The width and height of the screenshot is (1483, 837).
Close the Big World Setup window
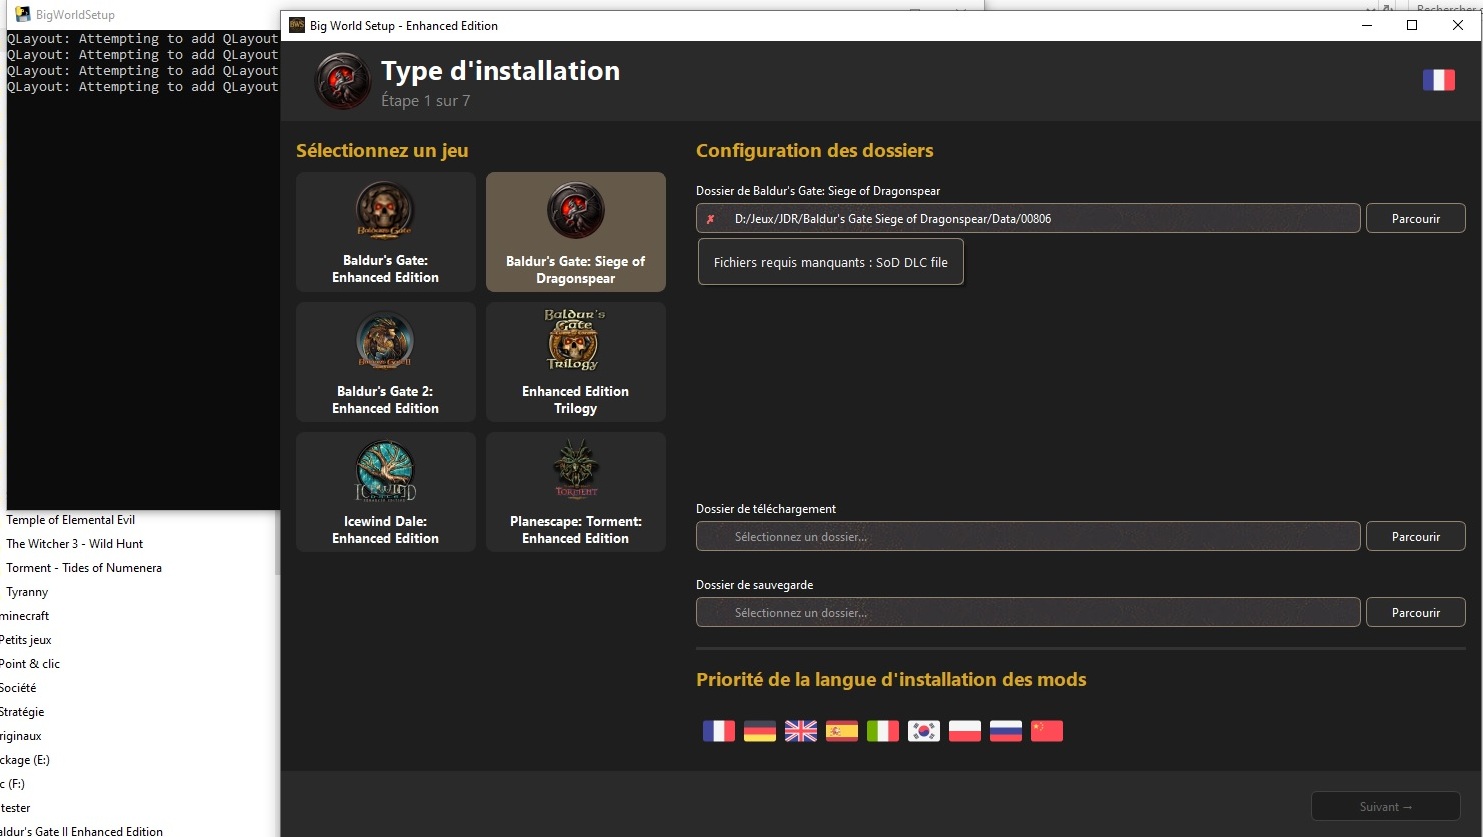point(1458,25)
